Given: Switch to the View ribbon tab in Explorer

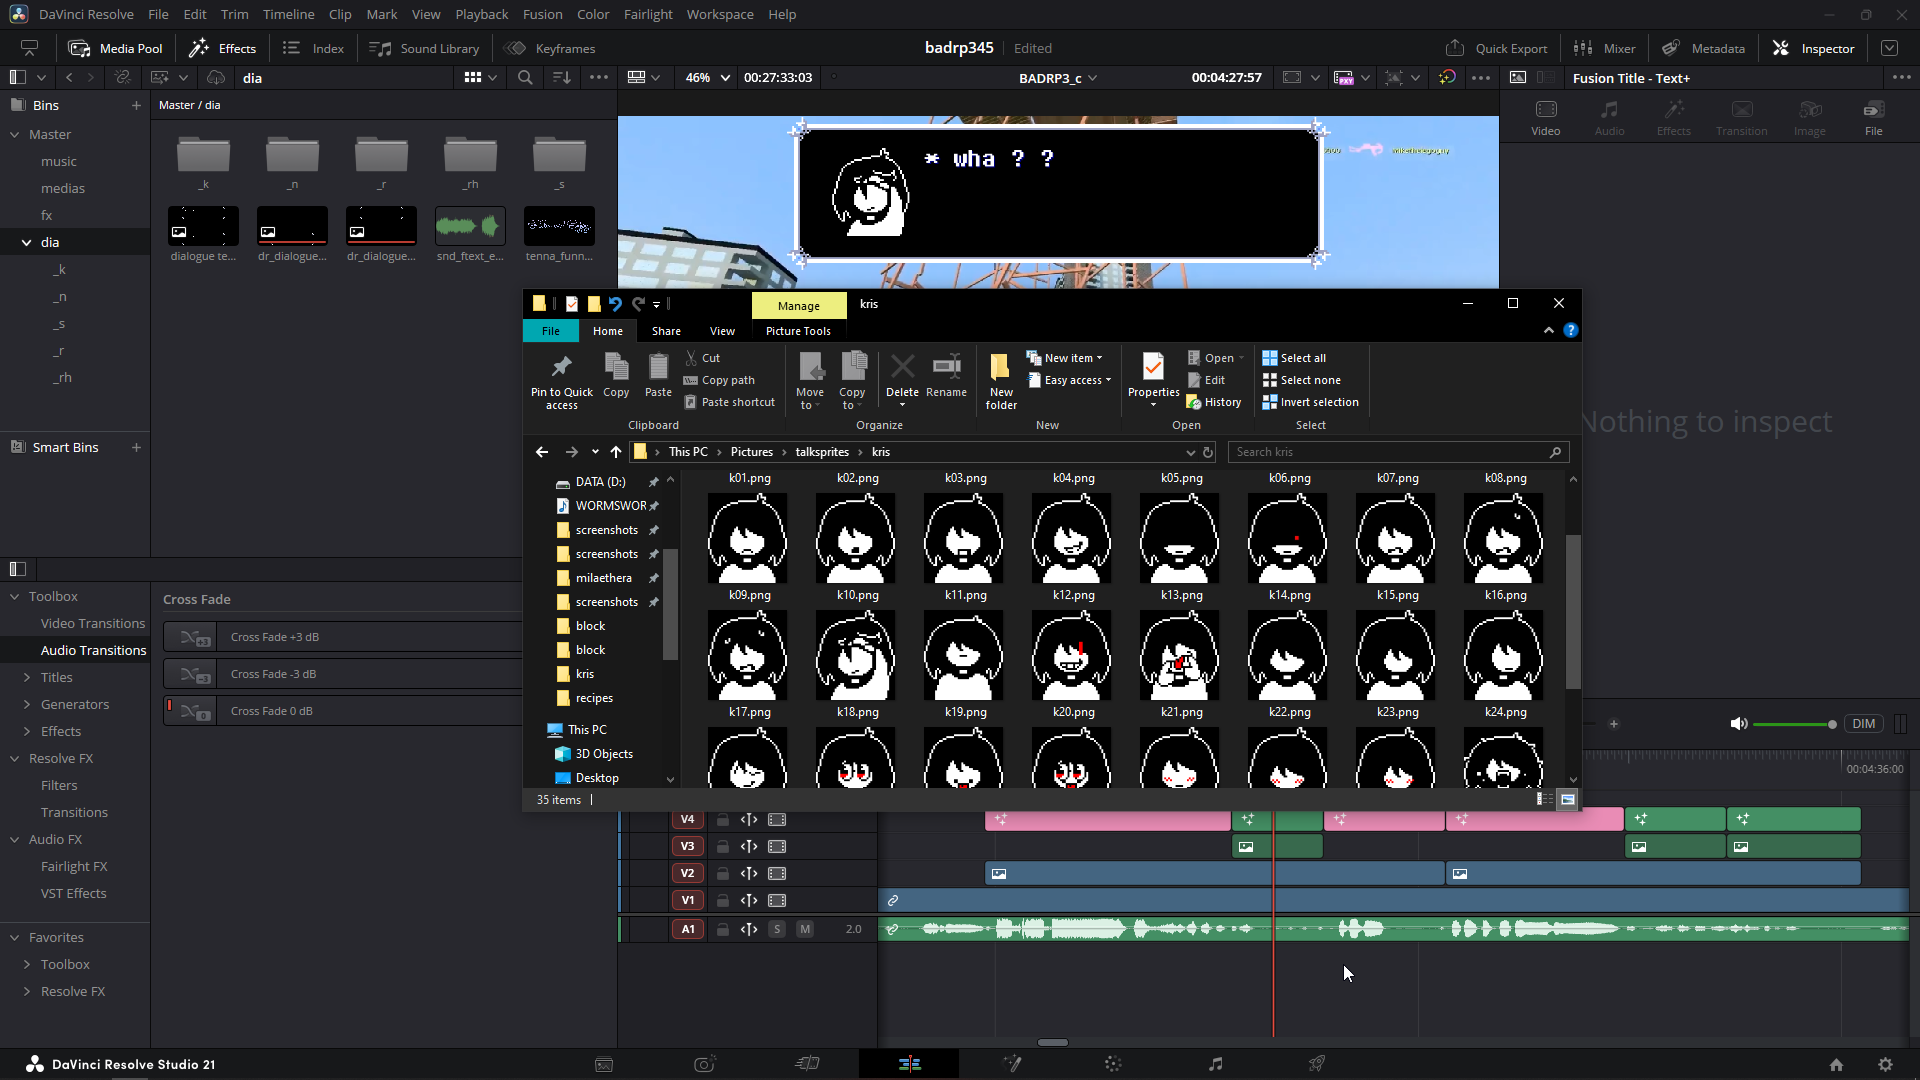Looking at the screenshot, I should [722, 331].
